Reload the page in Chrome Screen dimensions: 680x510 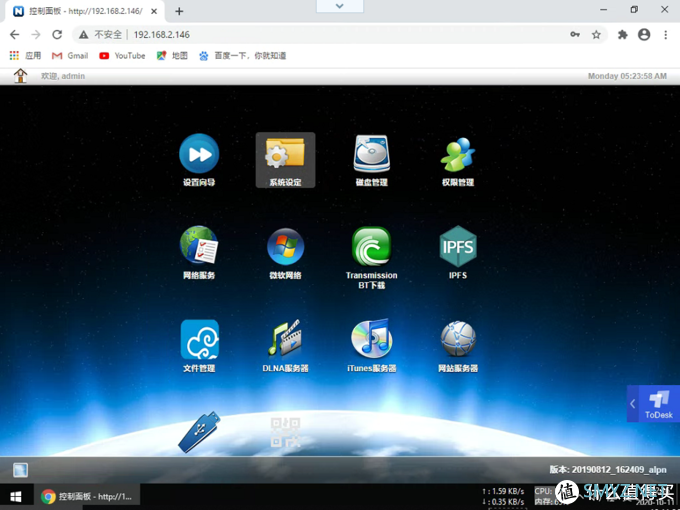click(57, 35)
